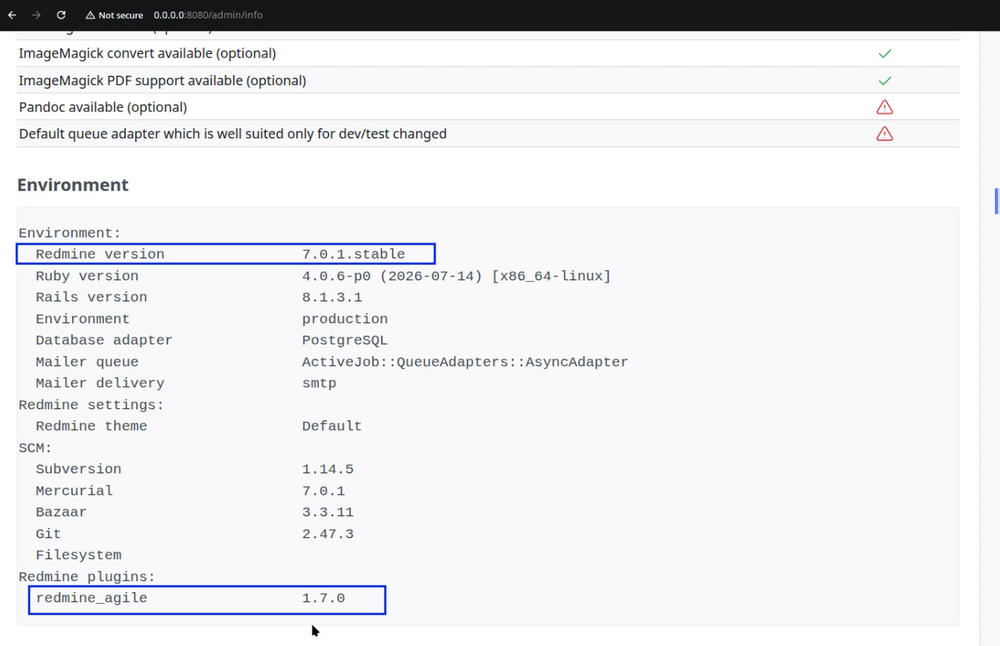
Task: Click the Filesystem SCM entry
Action: click(78, 555)
